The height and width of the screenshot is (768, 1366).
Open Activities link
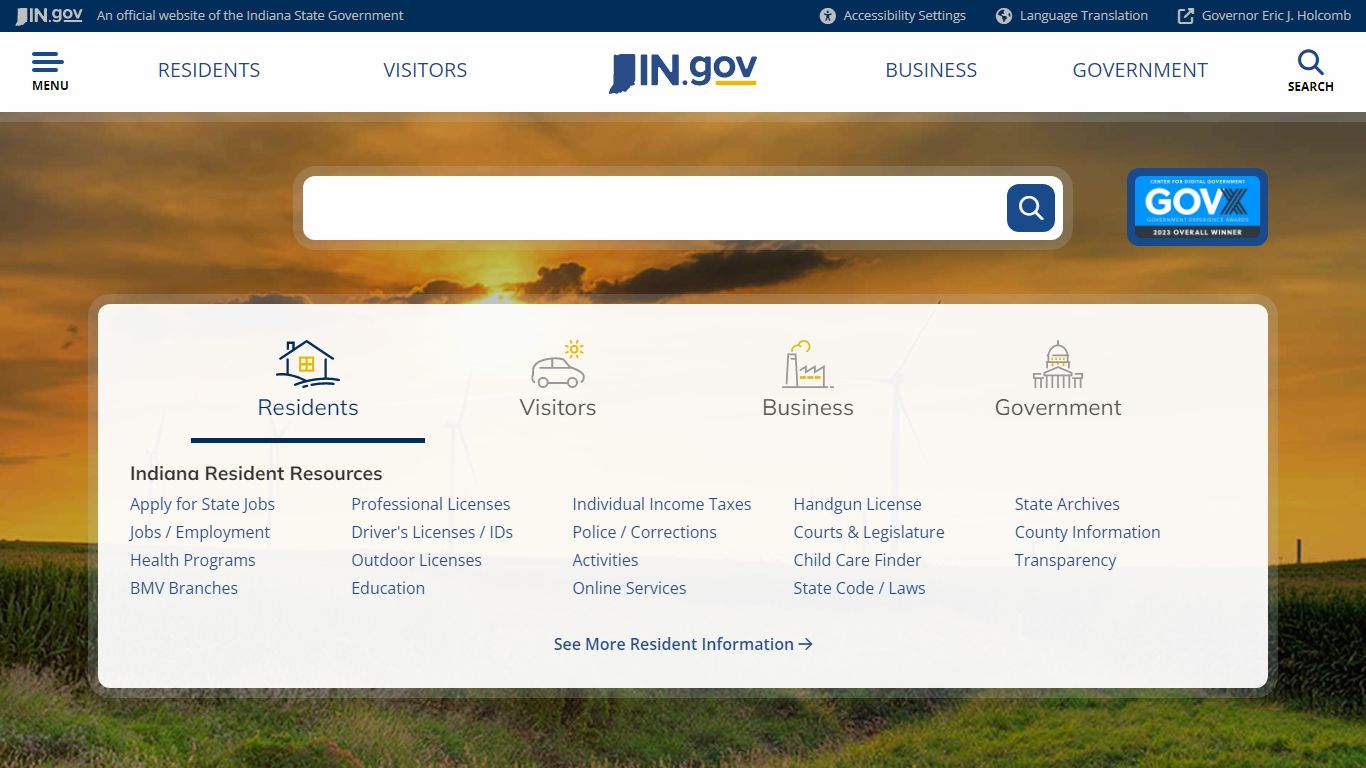(x=605, y=560)
